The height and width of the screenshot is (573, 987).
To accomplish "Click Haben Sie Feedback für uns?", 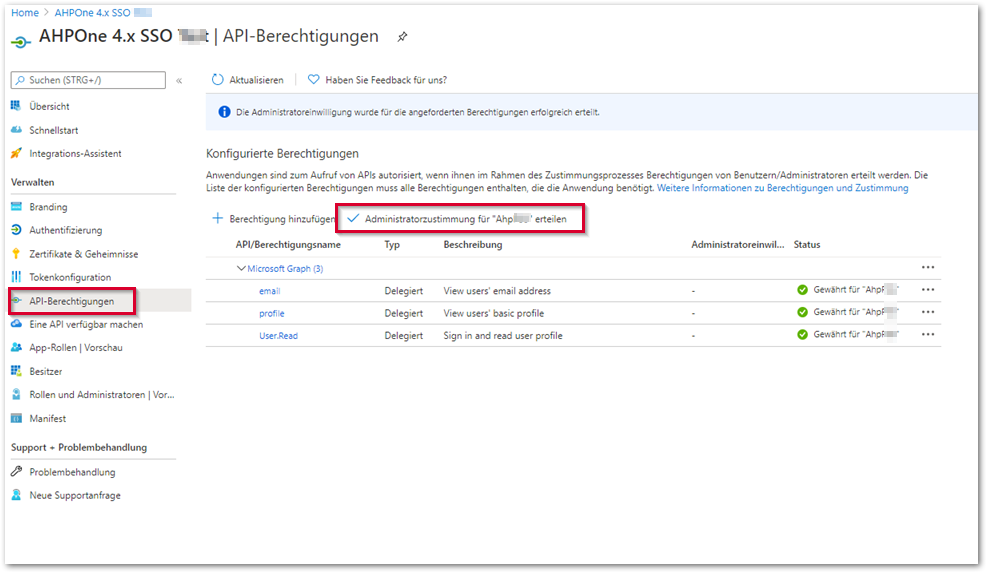I will [377, 80].
